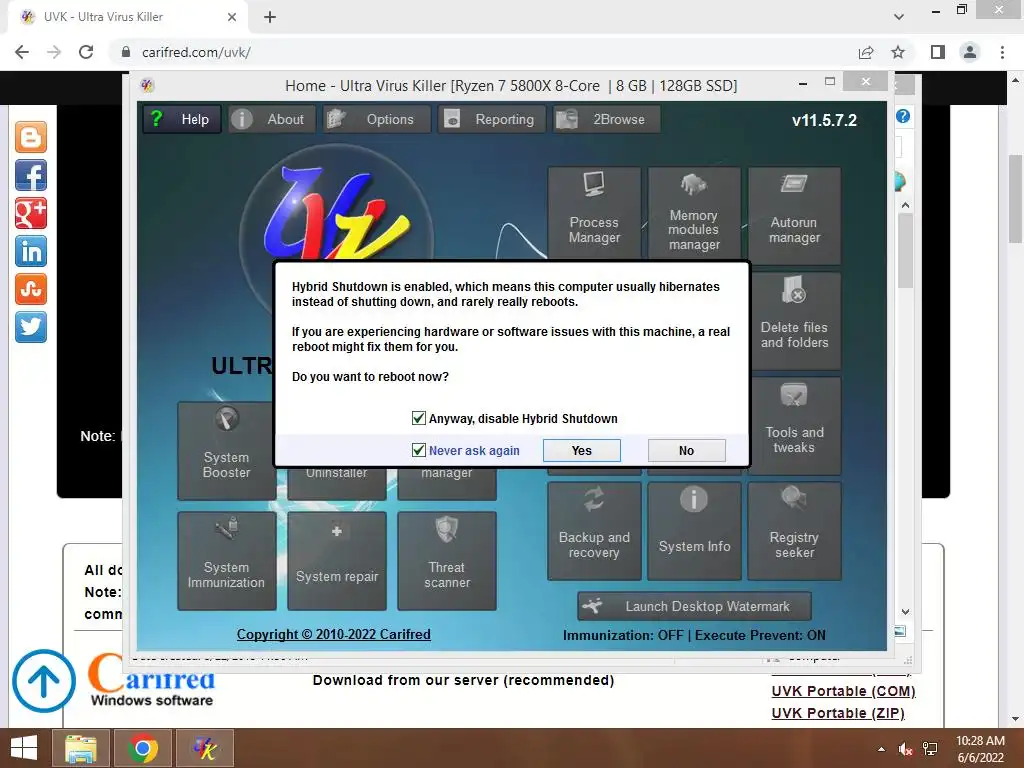Image resolution: width=1024 pixels, height=768 pixels.
Task: Click the Facebook share icon
Action: pyautogui.click(x=31, y=175)
